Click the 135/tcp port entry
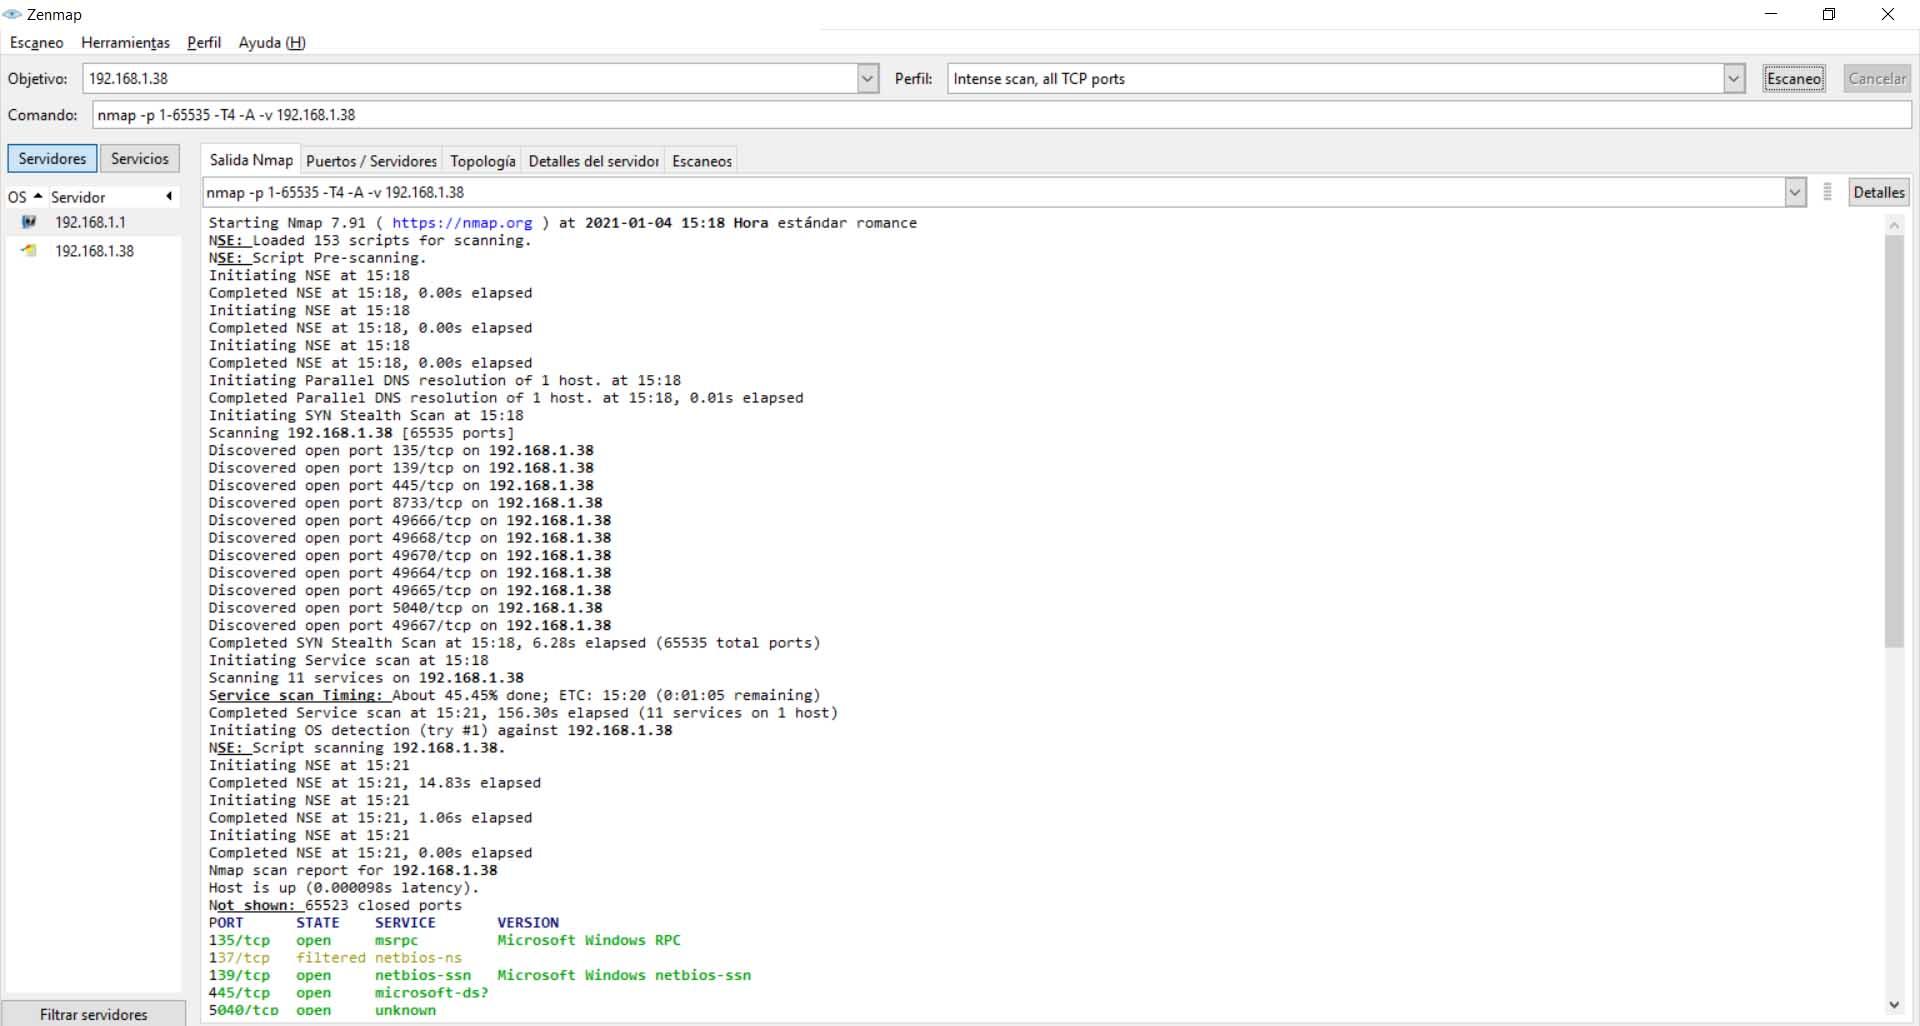 pos(239,940)
